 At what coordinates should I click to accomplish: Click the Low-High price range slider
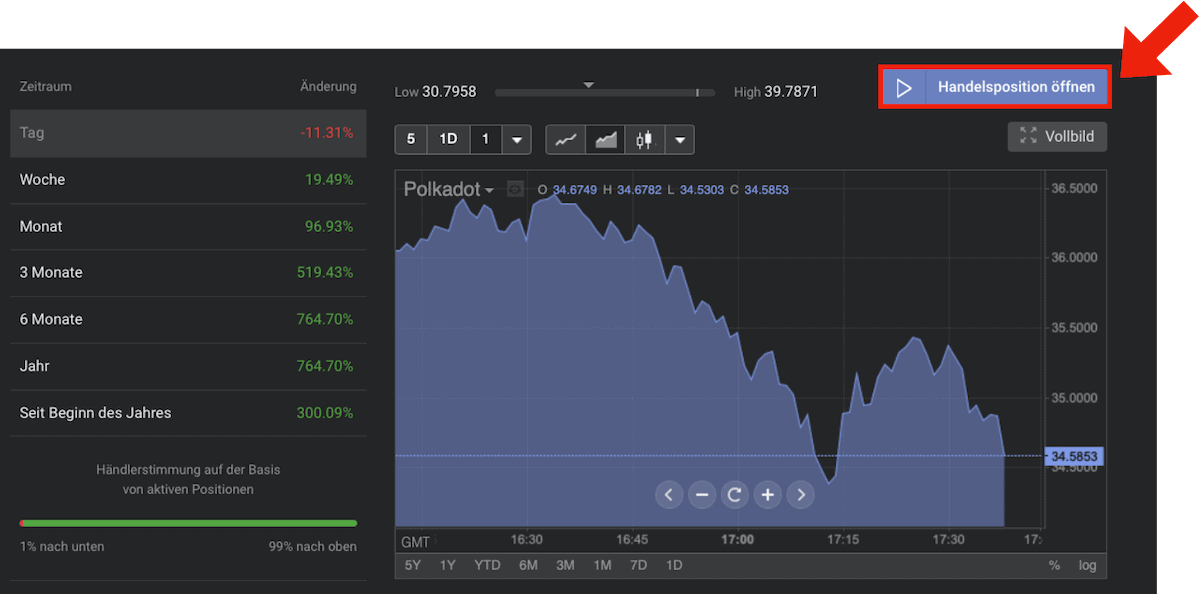coord(604,92)
